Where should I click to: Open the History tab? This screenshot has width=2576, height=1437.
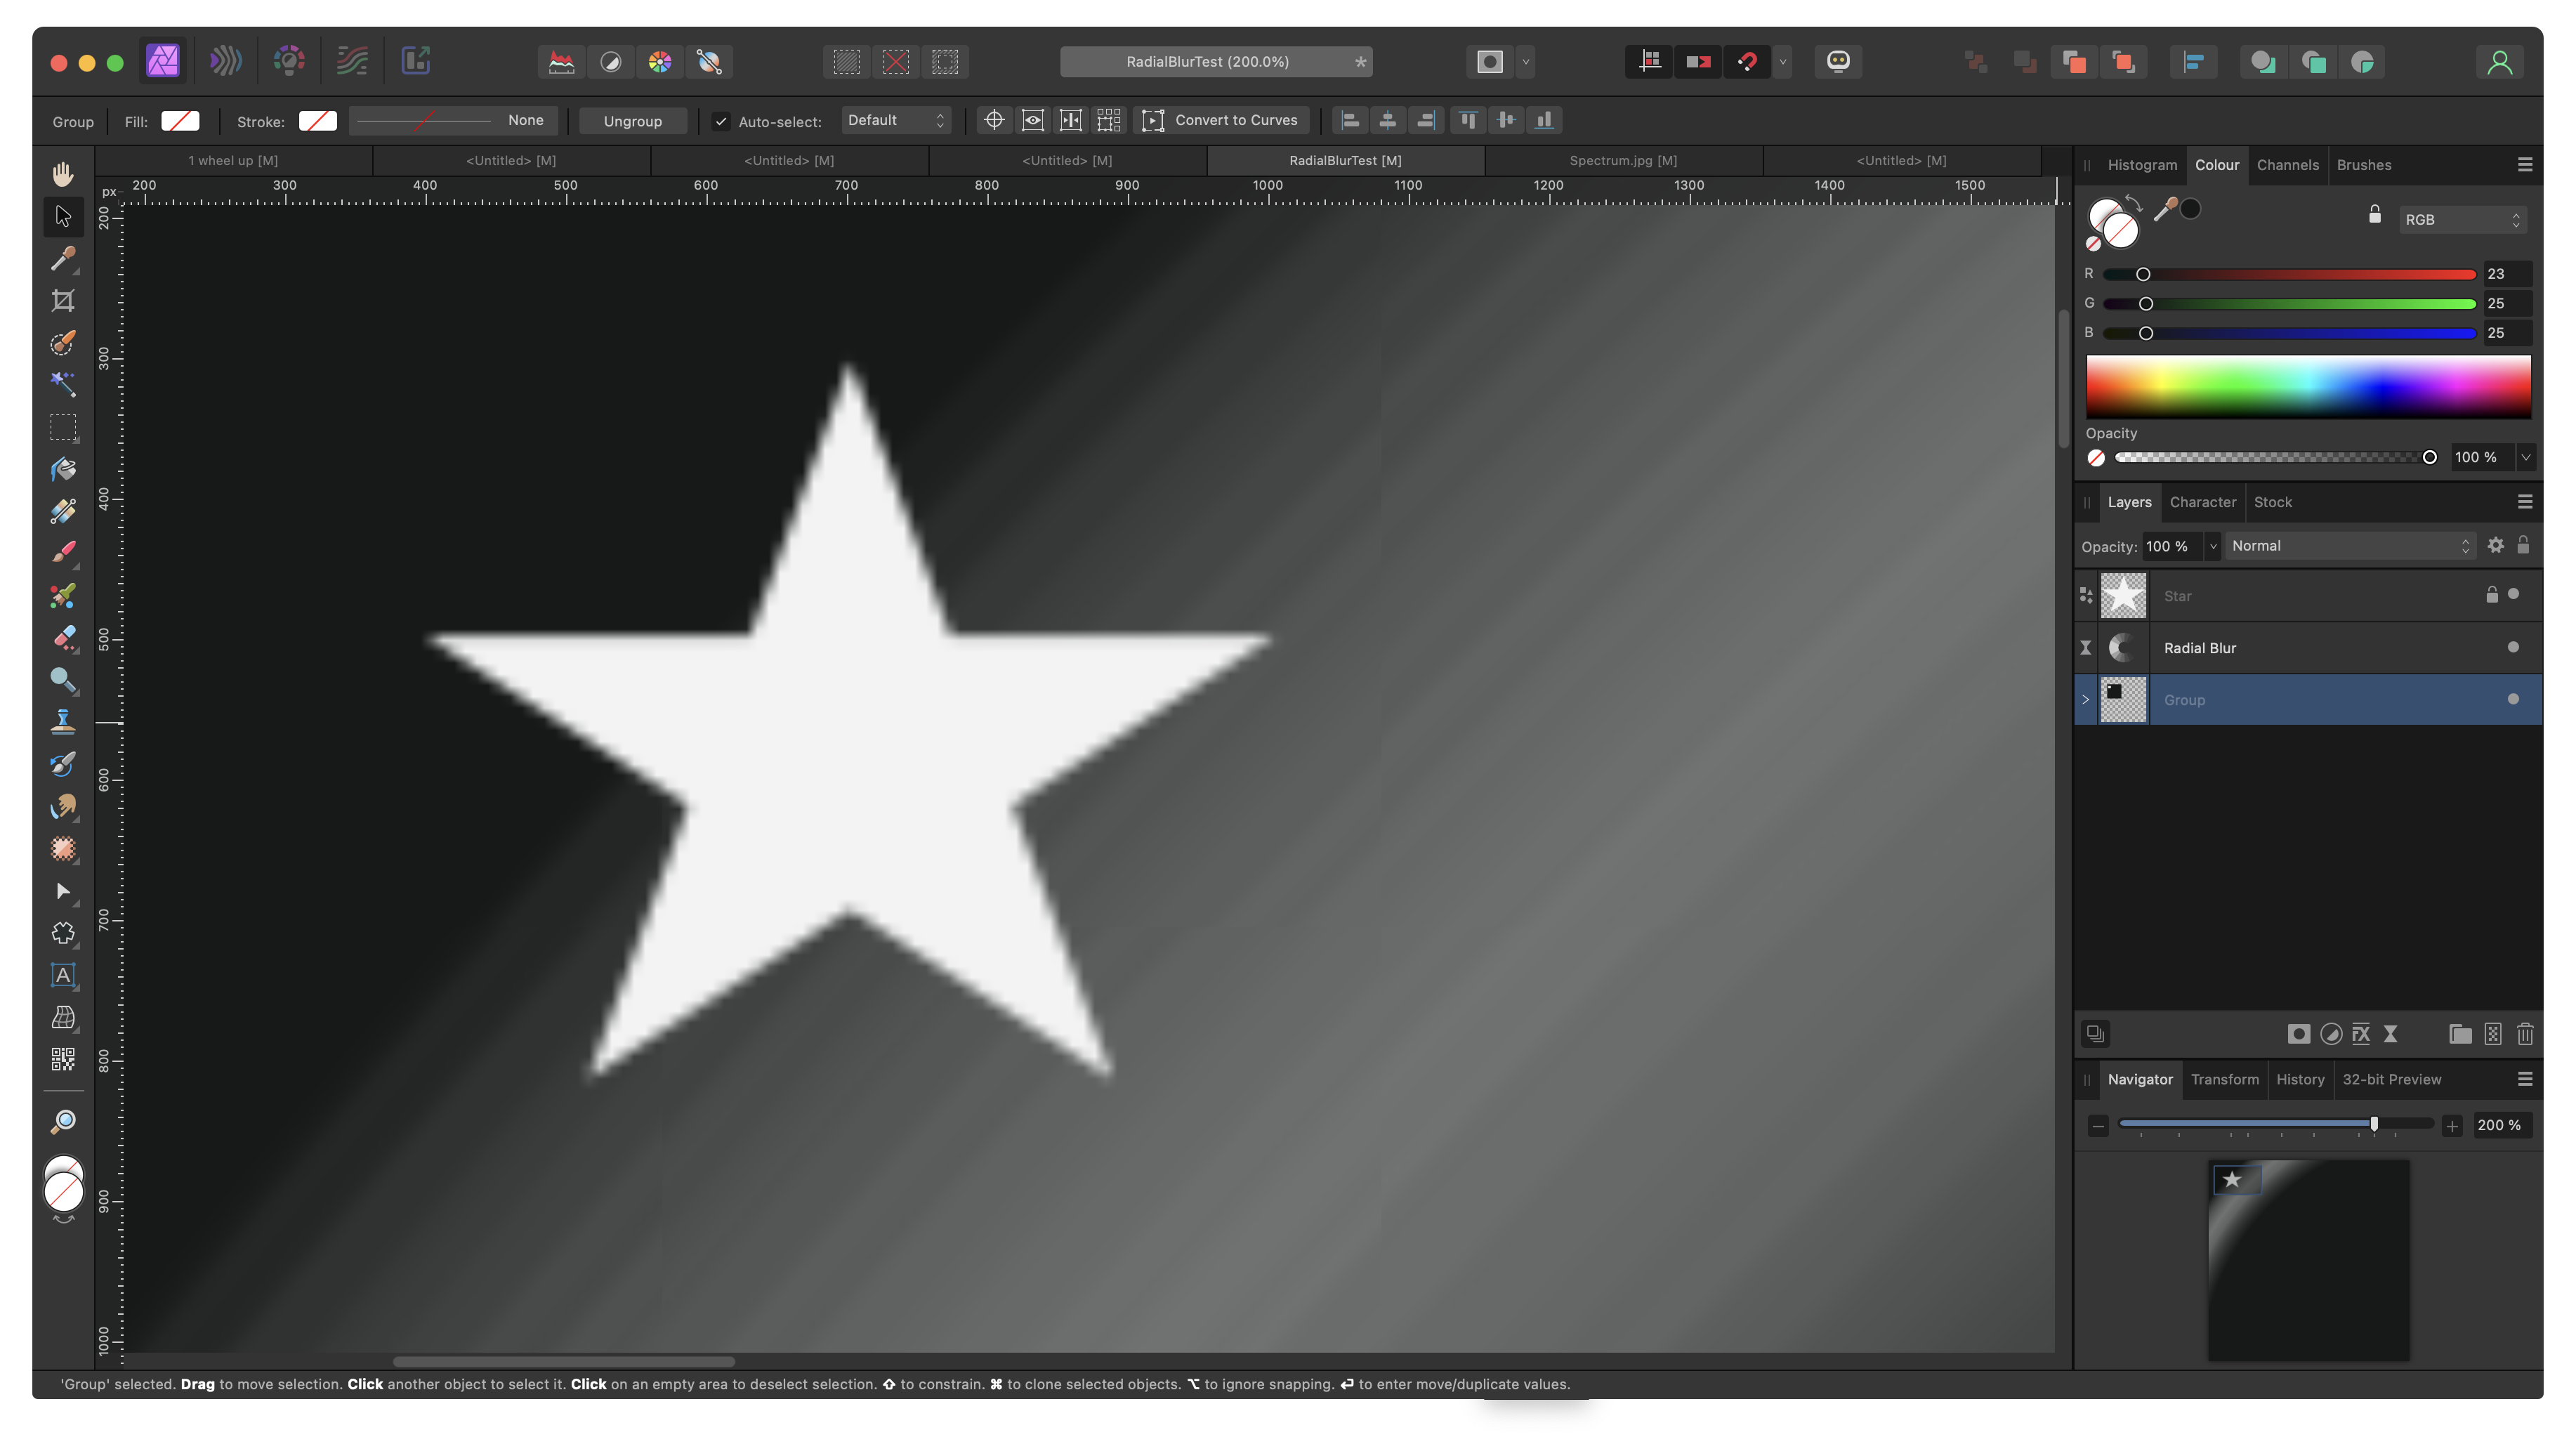tap(2300, 1079)
